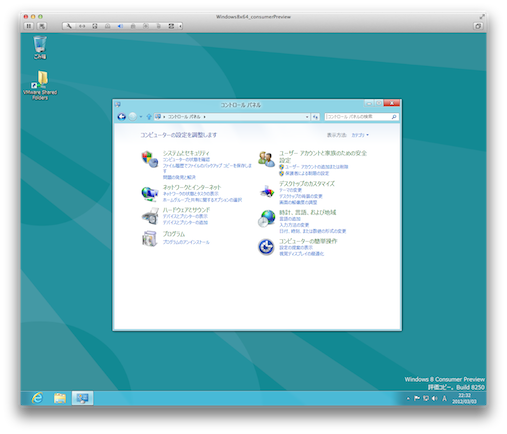Click the find and fix problems link

(x=179, y=177)
